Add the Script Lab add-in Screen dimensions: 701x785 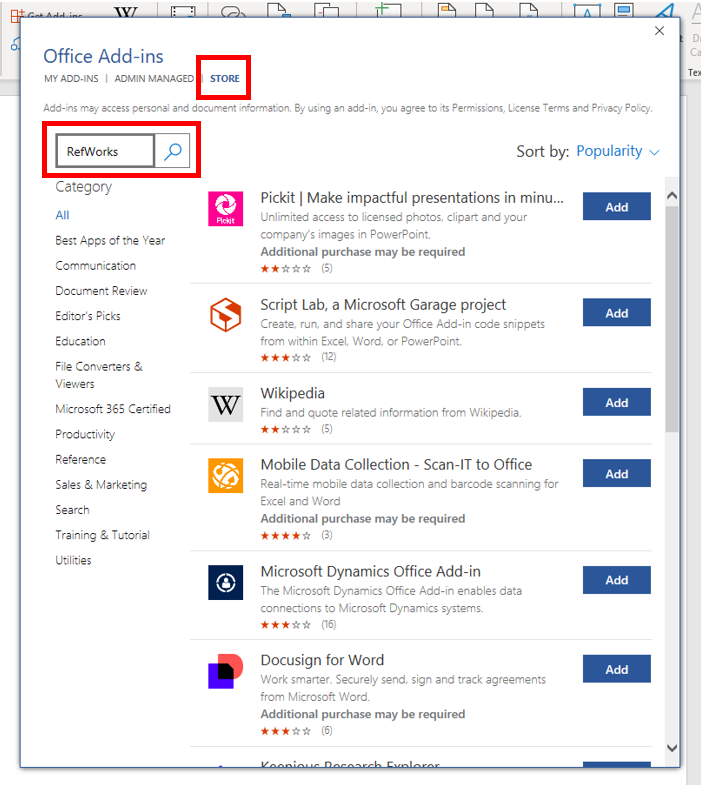tap(616, 313)
